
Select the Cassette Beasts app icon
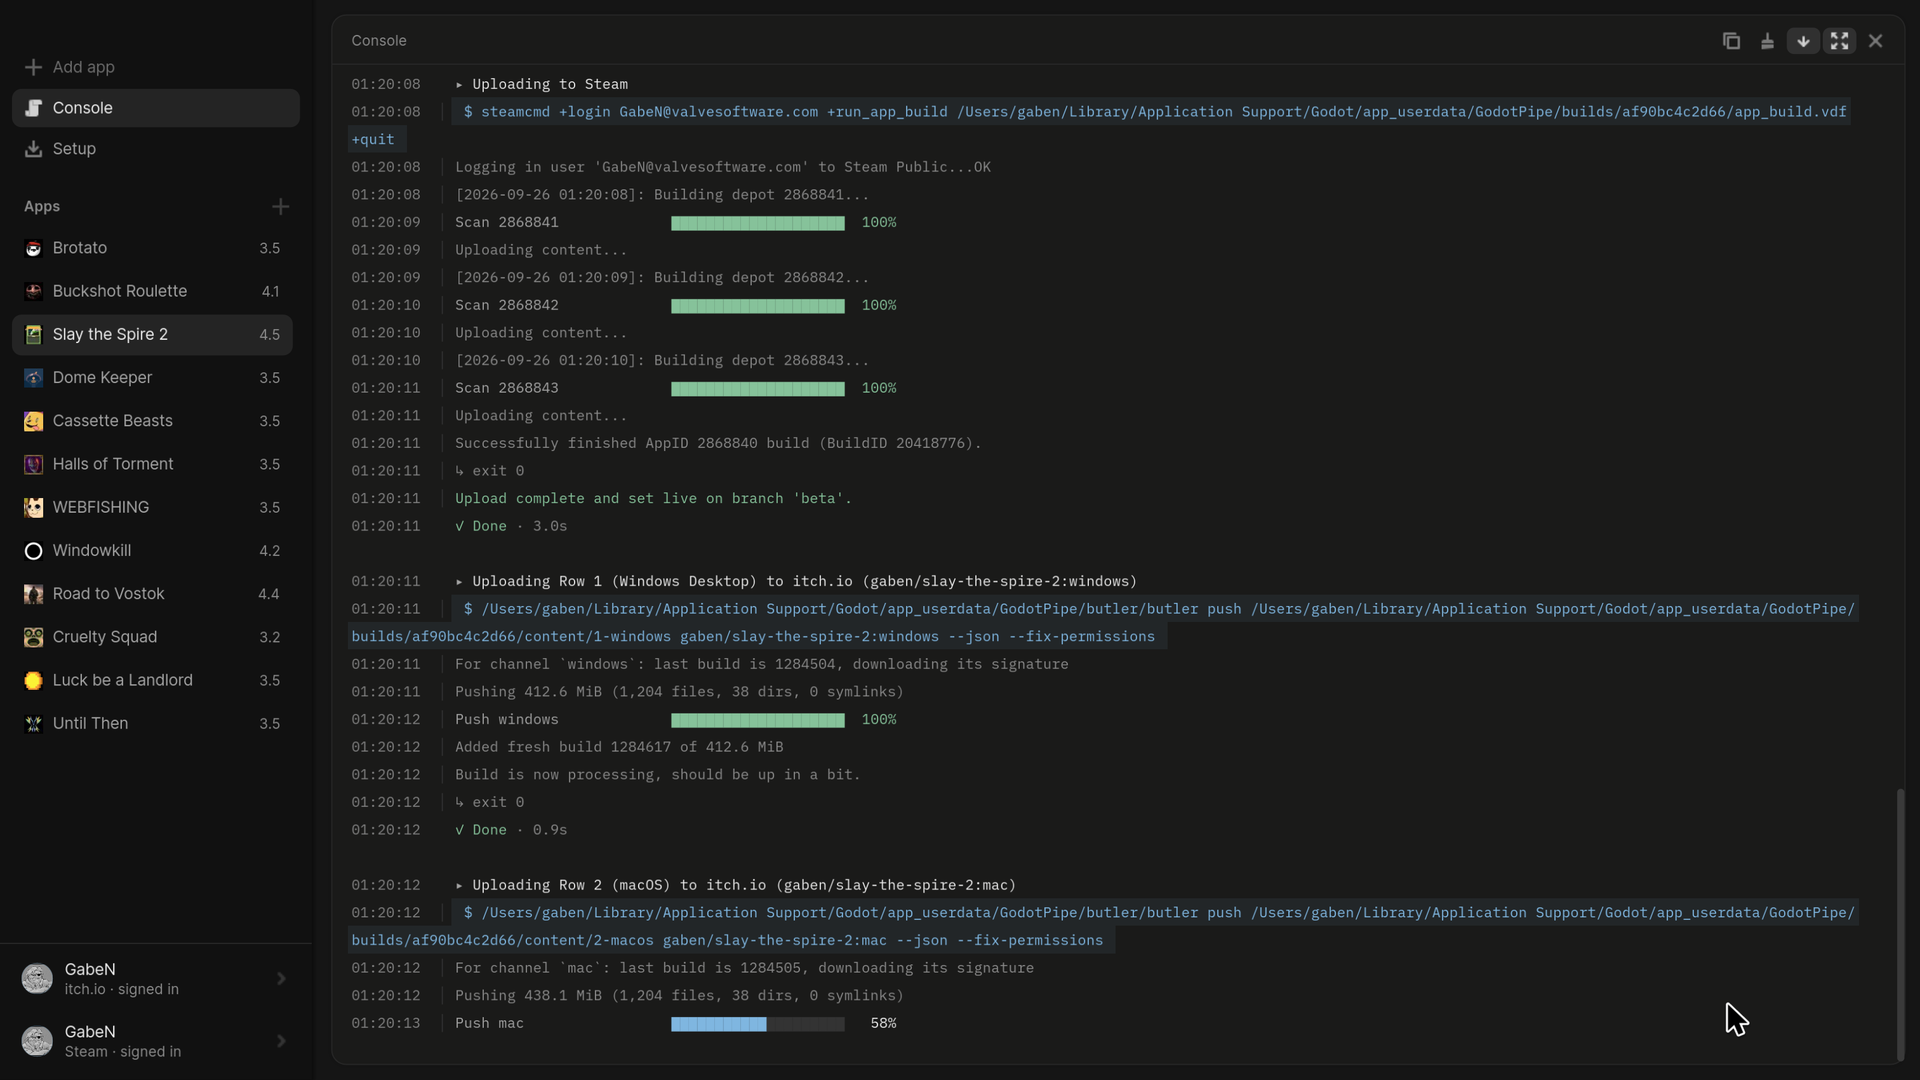[x=33, y=421]
